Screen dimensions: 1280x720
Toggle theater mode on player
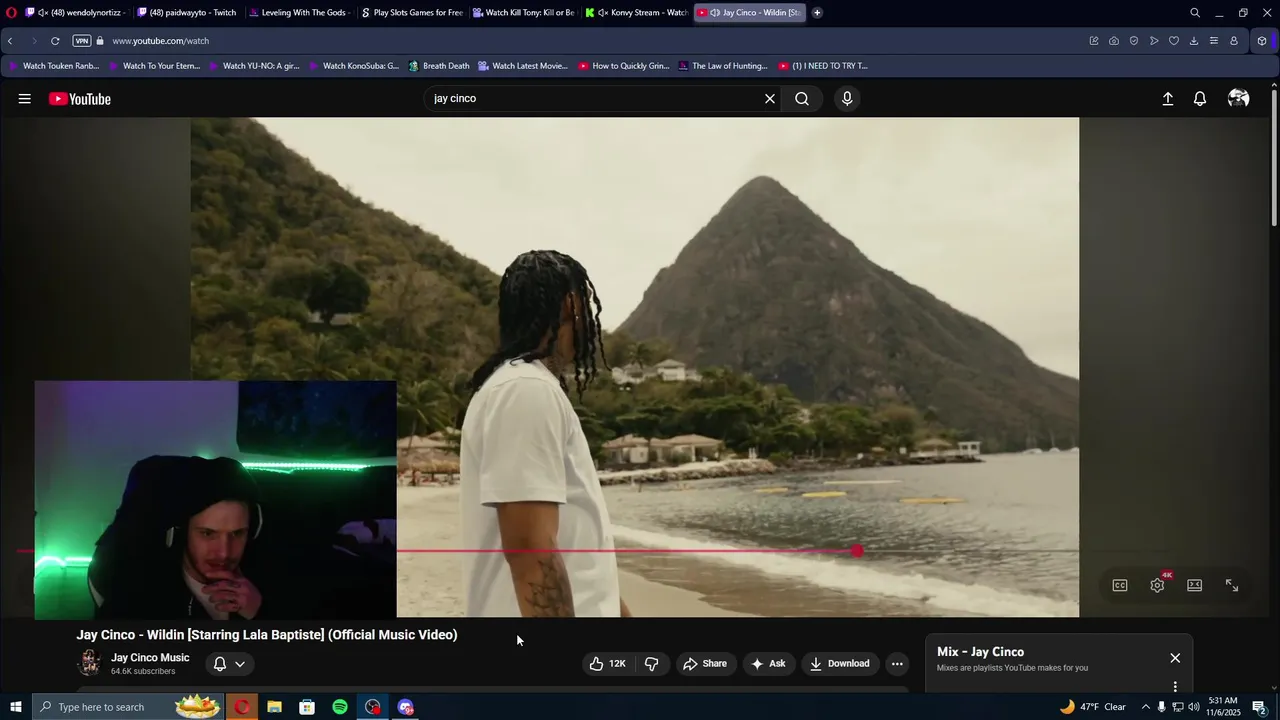click(x=1194, y=586)
